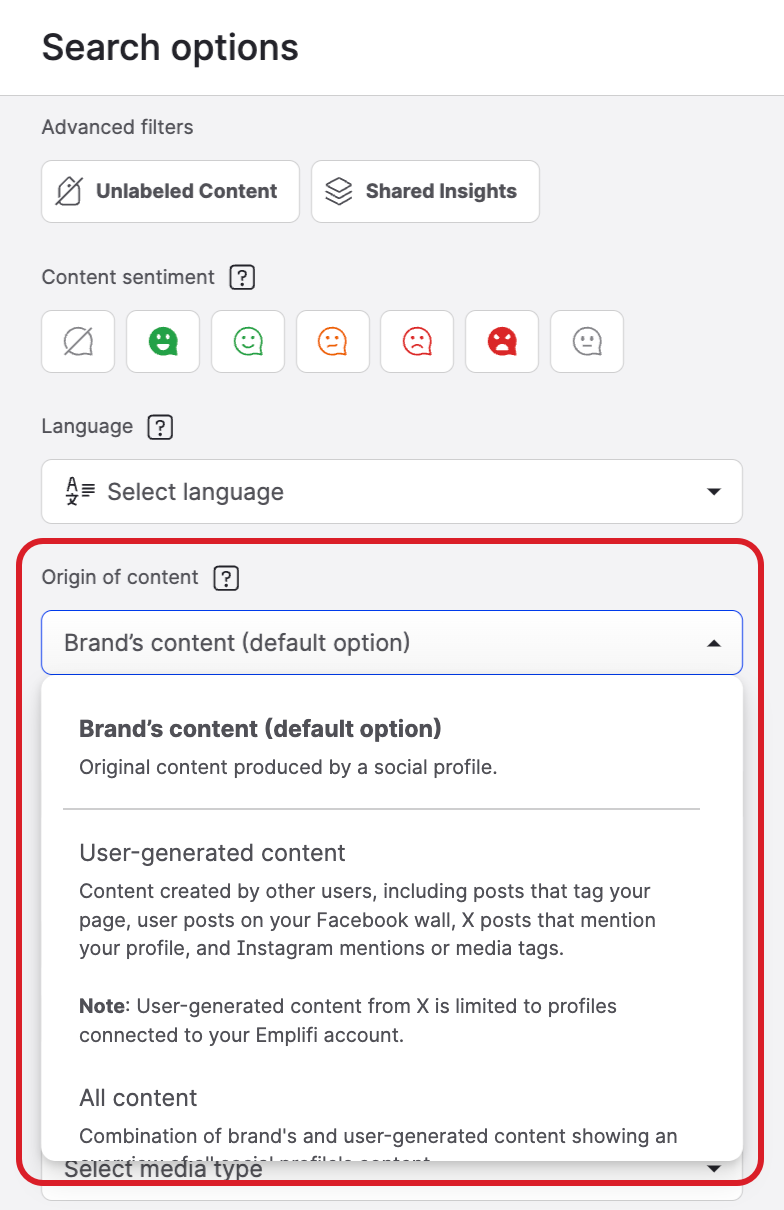
Task: Collapse the Origin of content dropdown
Action: coord(713,643)
